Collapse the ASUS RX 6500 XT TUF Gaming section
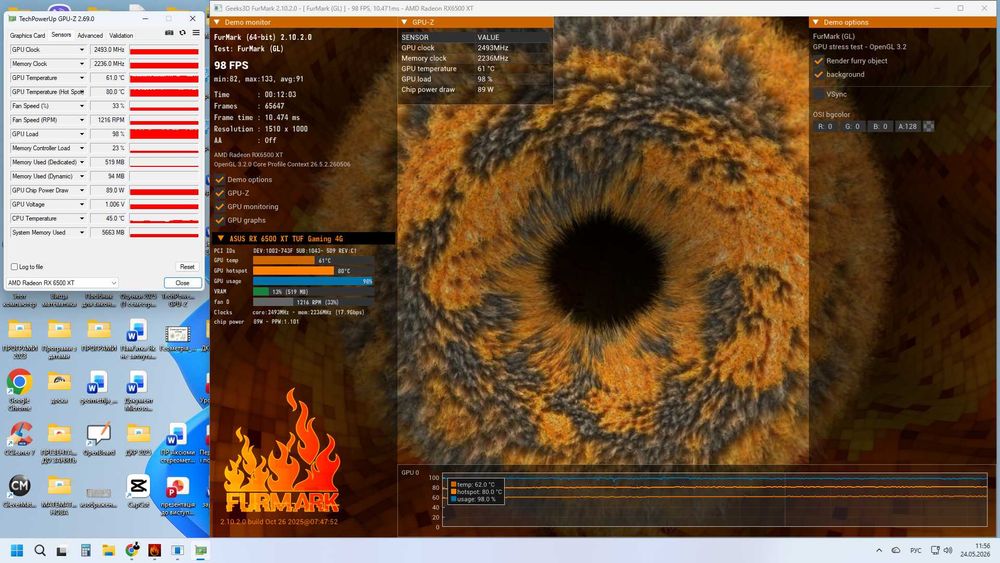 pyautogui.click(x=221, y=238)
